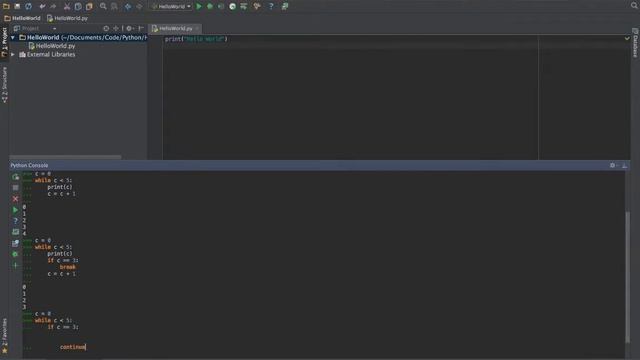Screen dimensions: 640x360
Task: Run HelloWorld with the green play button
Action: point(199,7)
